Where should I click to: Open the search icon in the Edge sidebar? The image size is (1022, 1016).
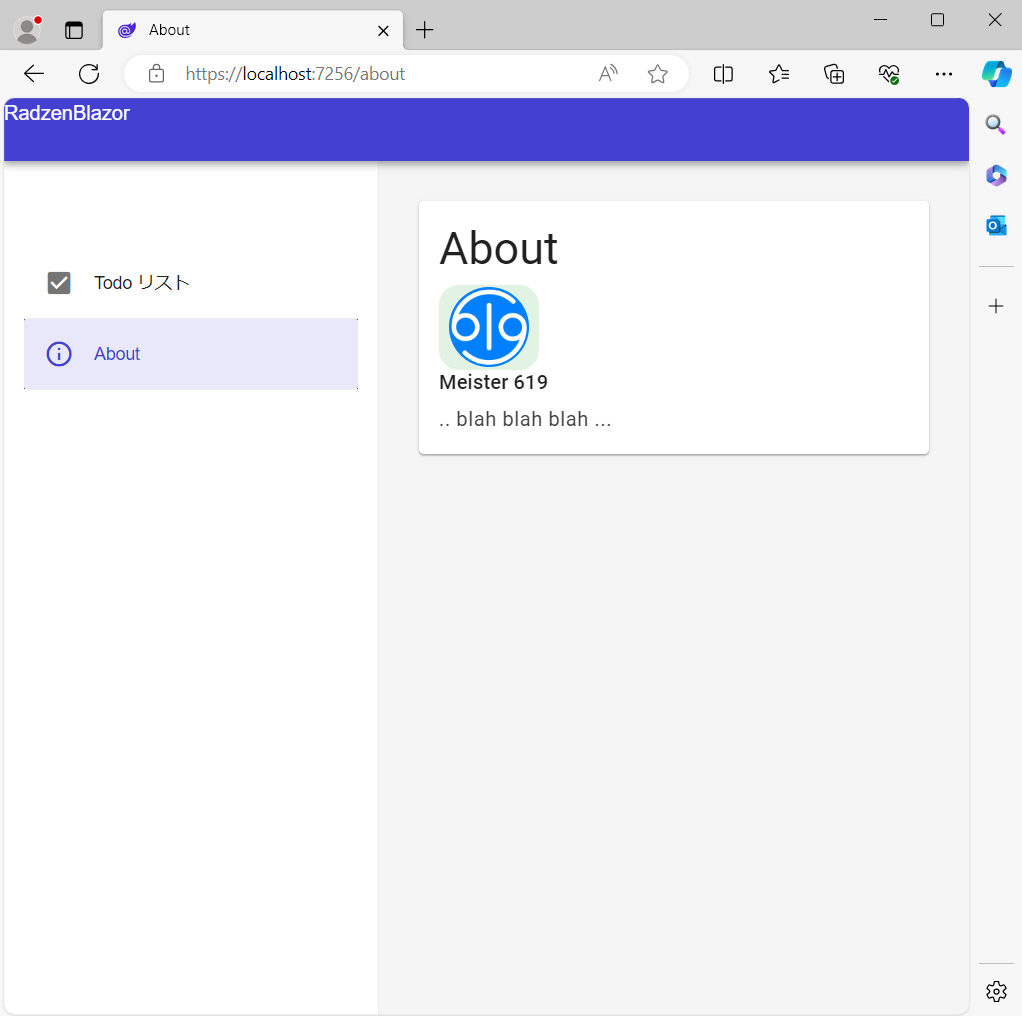(x=996, y=125)
